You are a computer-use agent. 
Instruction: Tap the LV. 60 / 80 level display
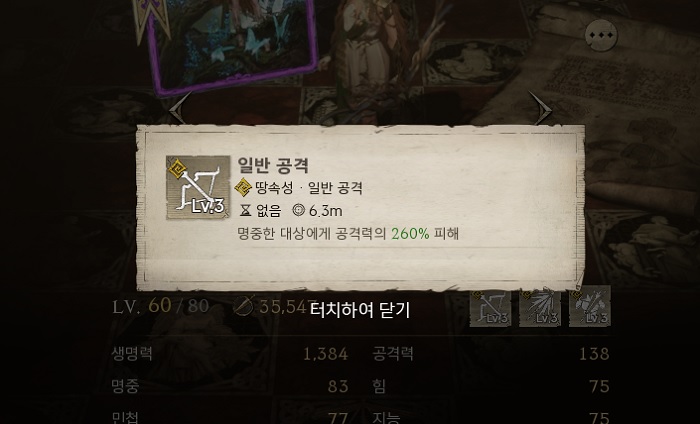pos(161,306)
